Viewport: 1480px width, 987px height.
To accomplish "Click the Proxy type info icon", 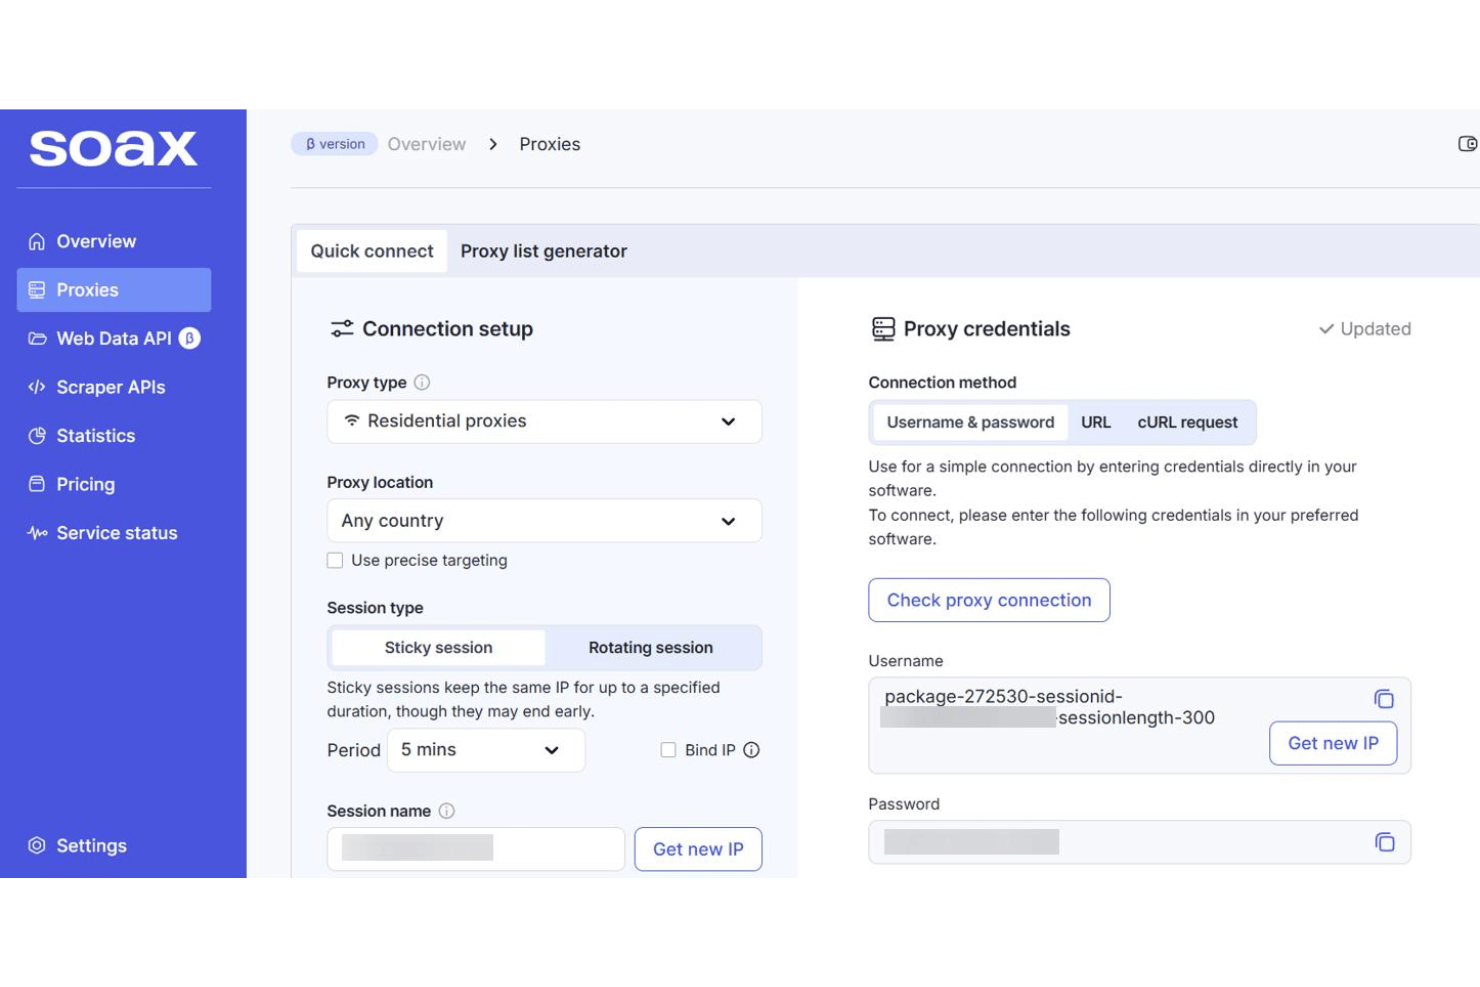I will (x=422, y=382).
